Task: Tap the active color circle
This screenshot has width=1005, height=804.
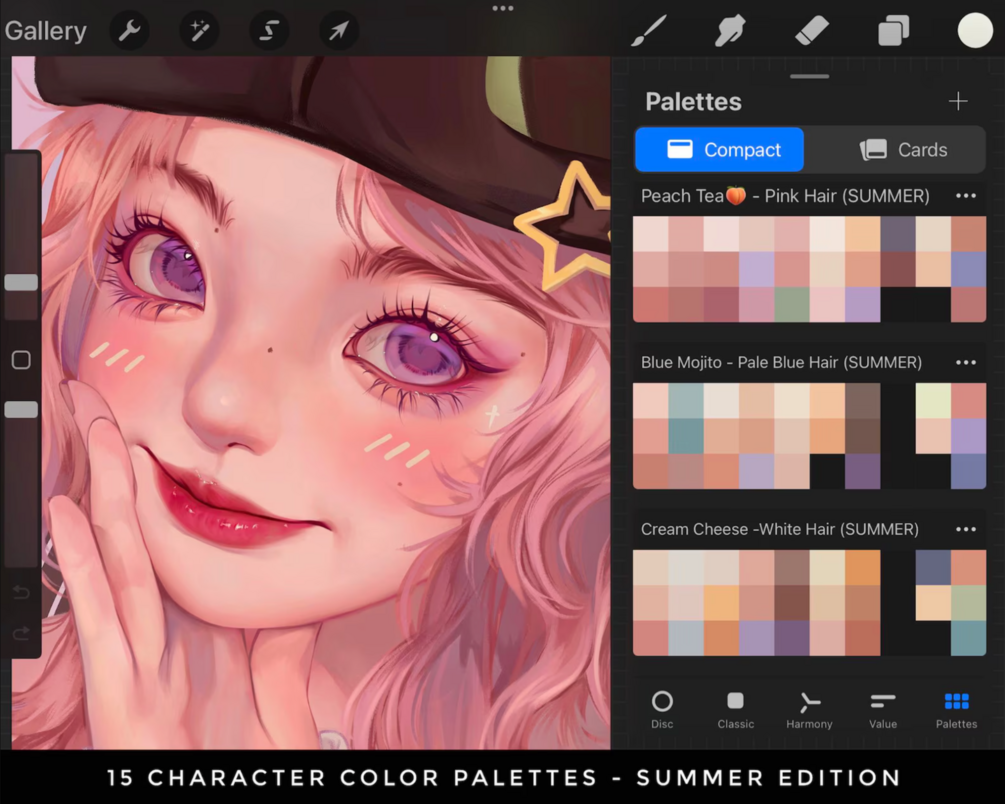Action: (x=975, y=30)
